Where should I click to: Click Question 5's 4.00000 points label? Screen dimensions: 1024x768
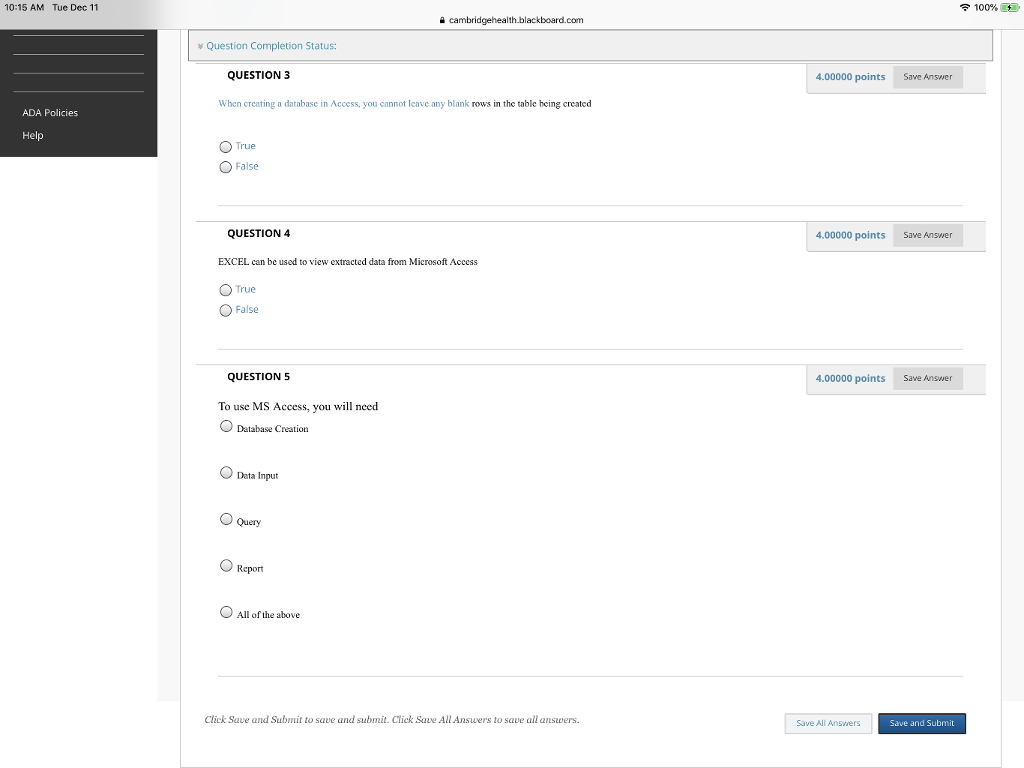click(x=850, y=378)
